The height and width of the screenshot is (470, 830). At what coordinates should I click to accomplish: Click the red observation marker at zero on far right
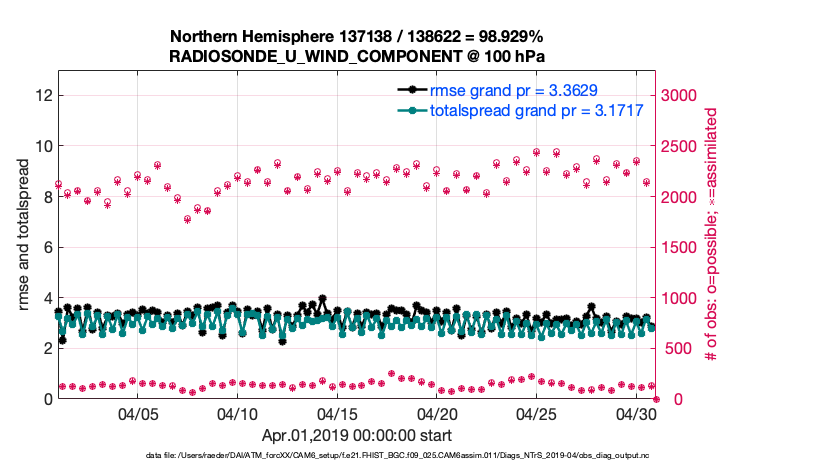[656, 399]
